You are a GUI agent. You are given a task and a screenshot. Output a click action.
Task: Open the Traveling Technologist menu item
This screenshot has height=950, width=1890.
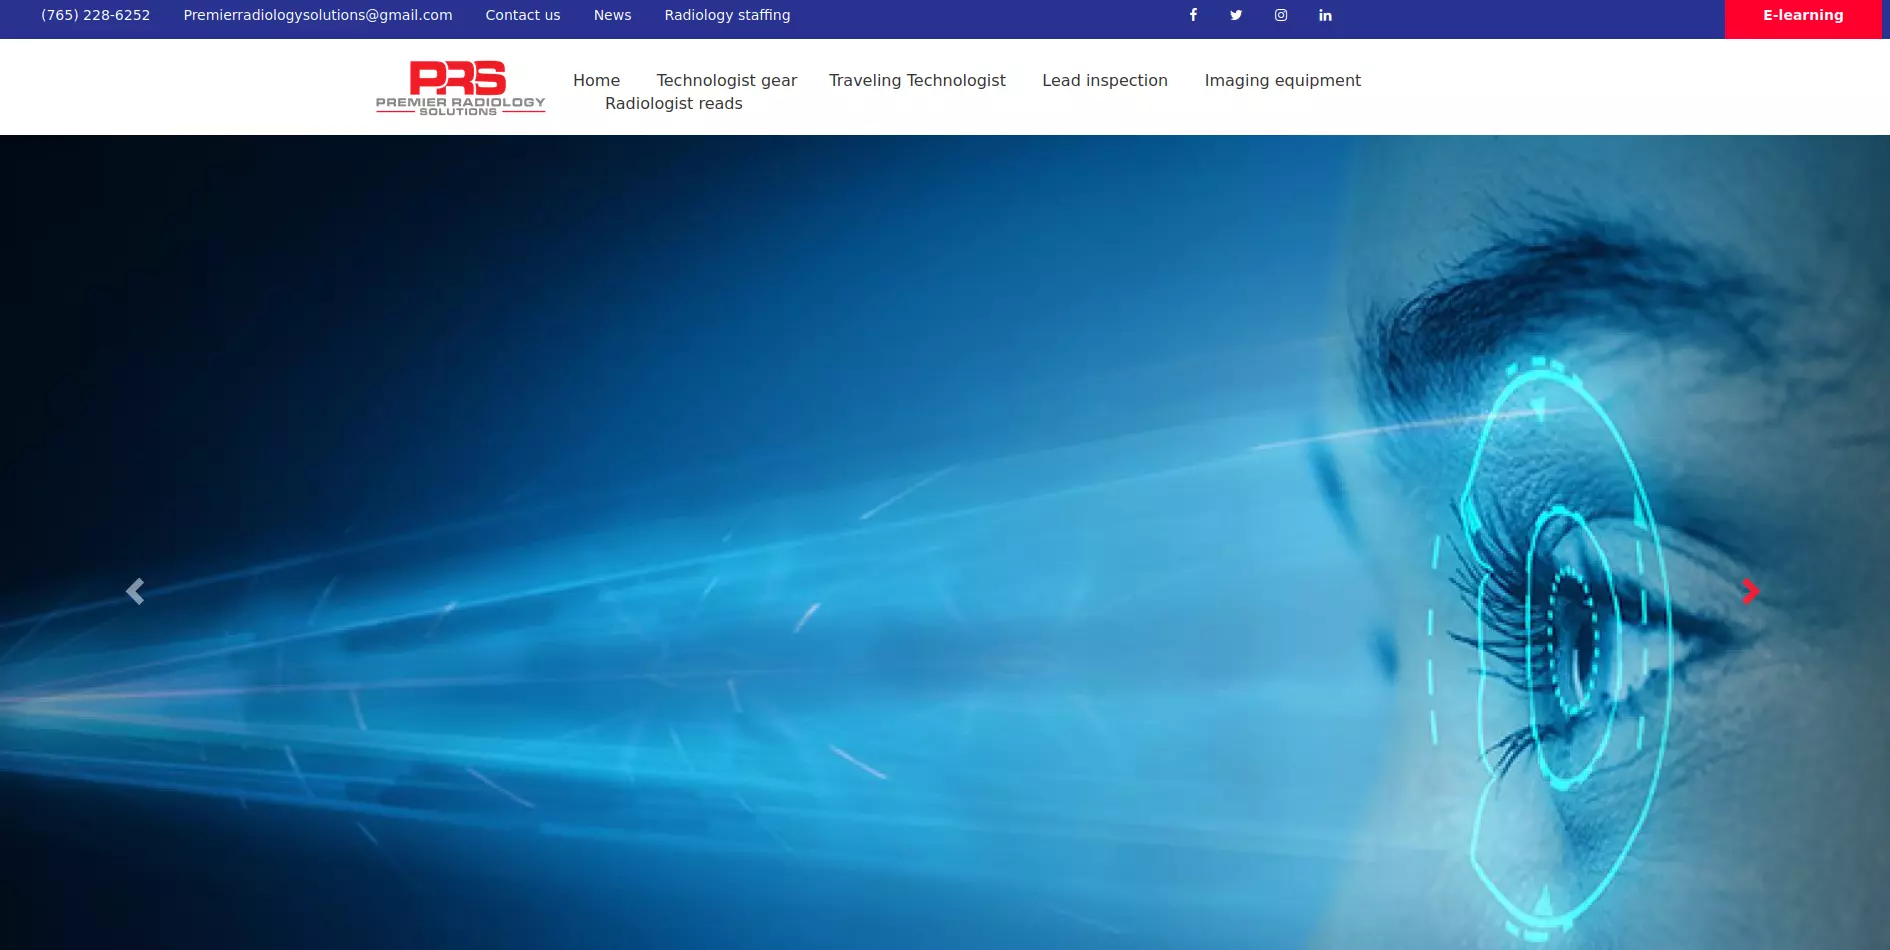point(917,80)
